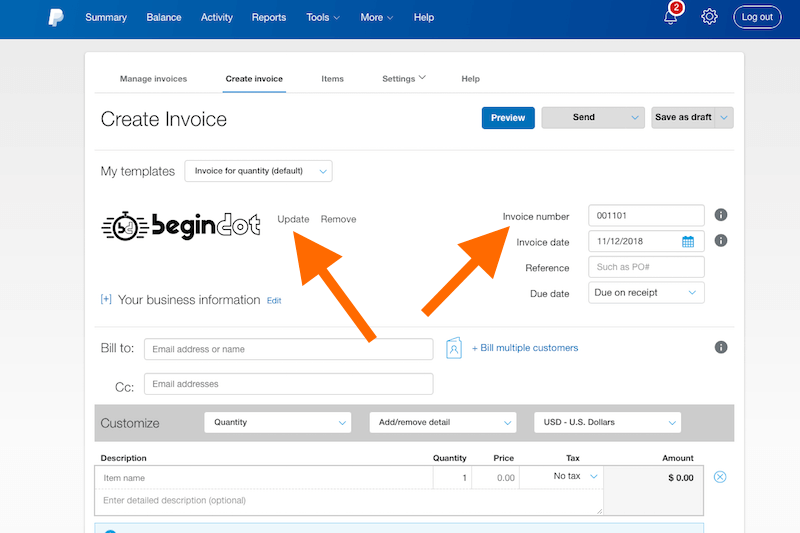The width and height of the screenshot is (800, 533).
Task: Open the Quantity customize dropdown
Action: 278,422
